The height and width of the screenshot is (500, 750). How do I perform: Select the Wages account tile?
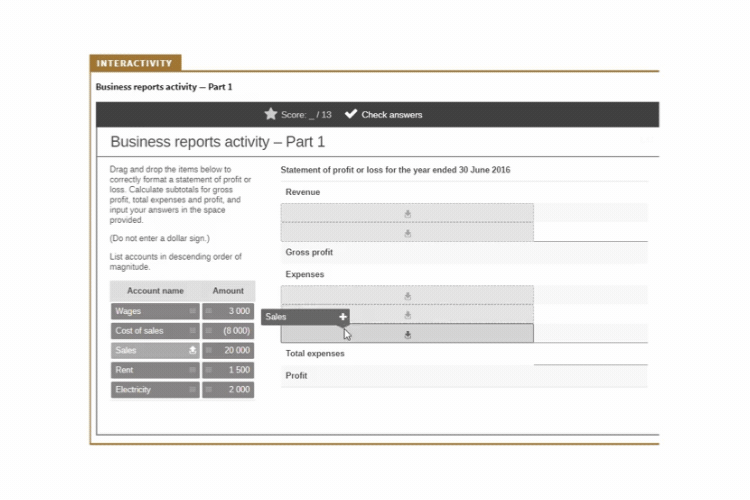point(155,311)
